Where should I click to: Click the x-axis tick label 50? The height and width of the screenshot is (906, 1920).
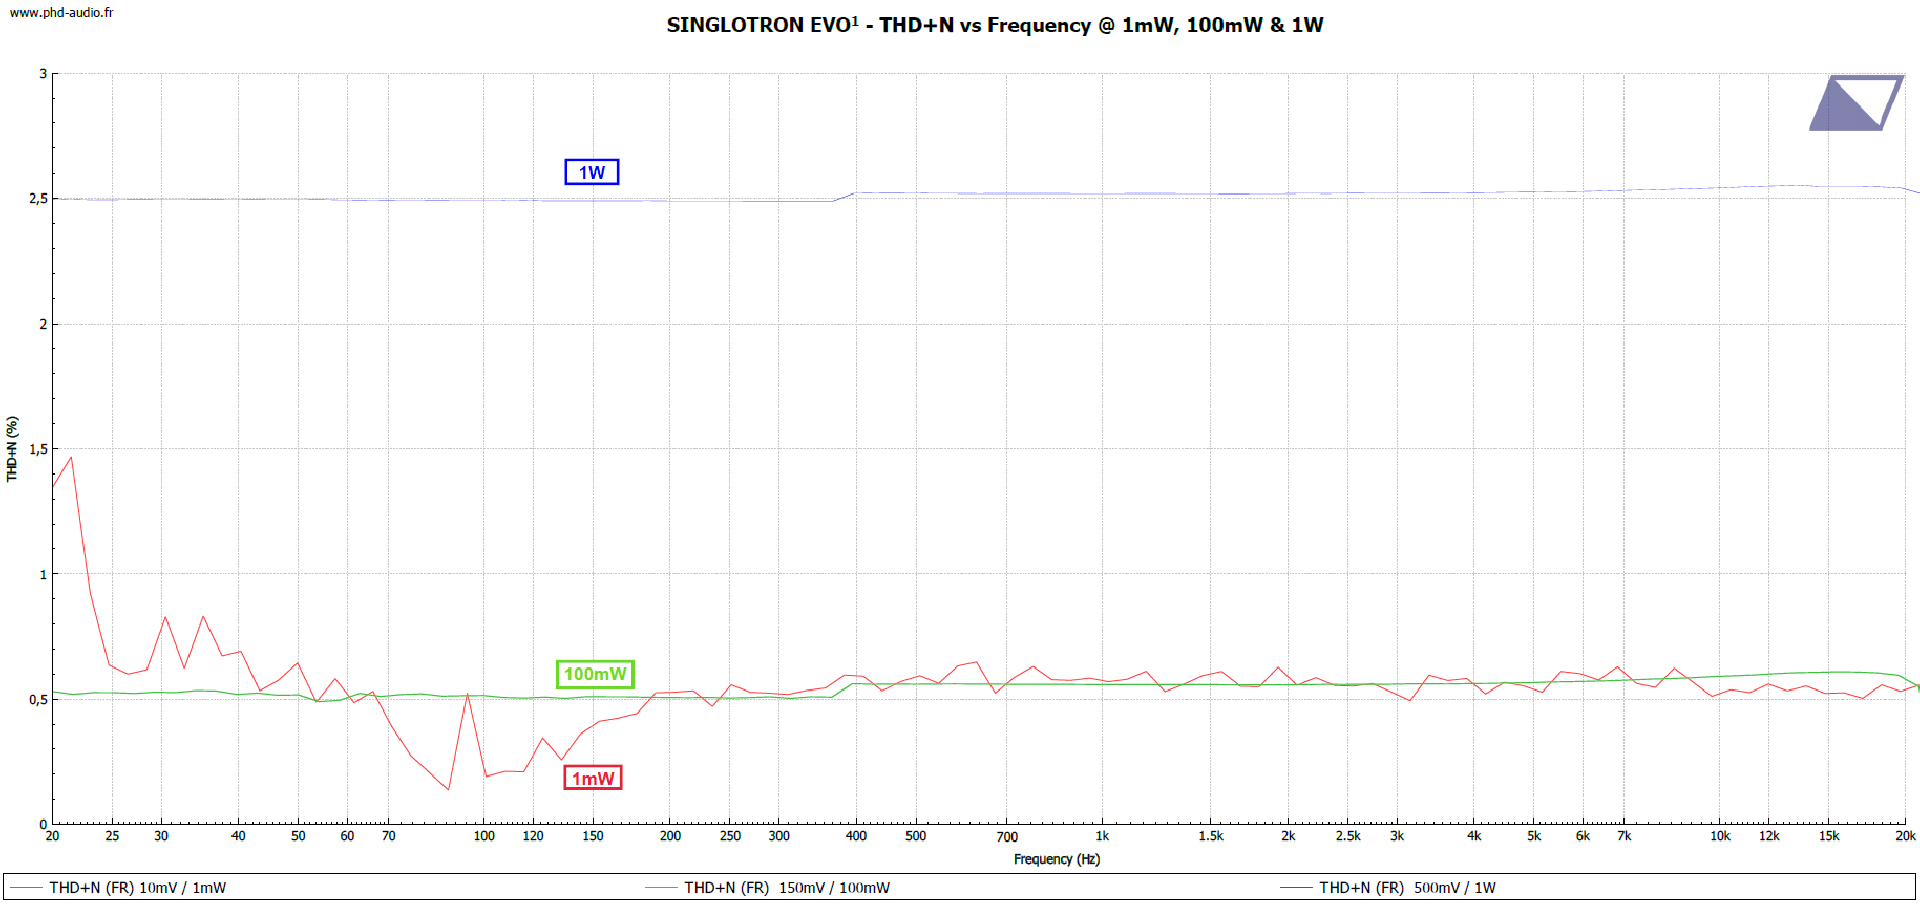point(298,836)
